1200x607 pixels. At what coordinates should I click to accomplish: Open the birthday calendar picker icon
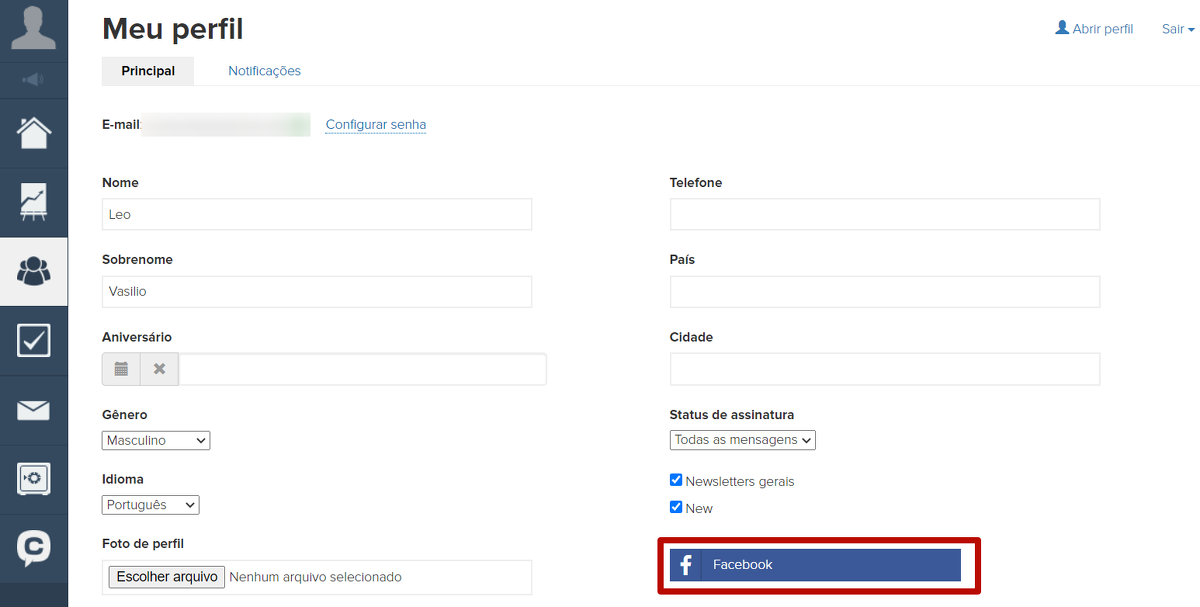121,369
